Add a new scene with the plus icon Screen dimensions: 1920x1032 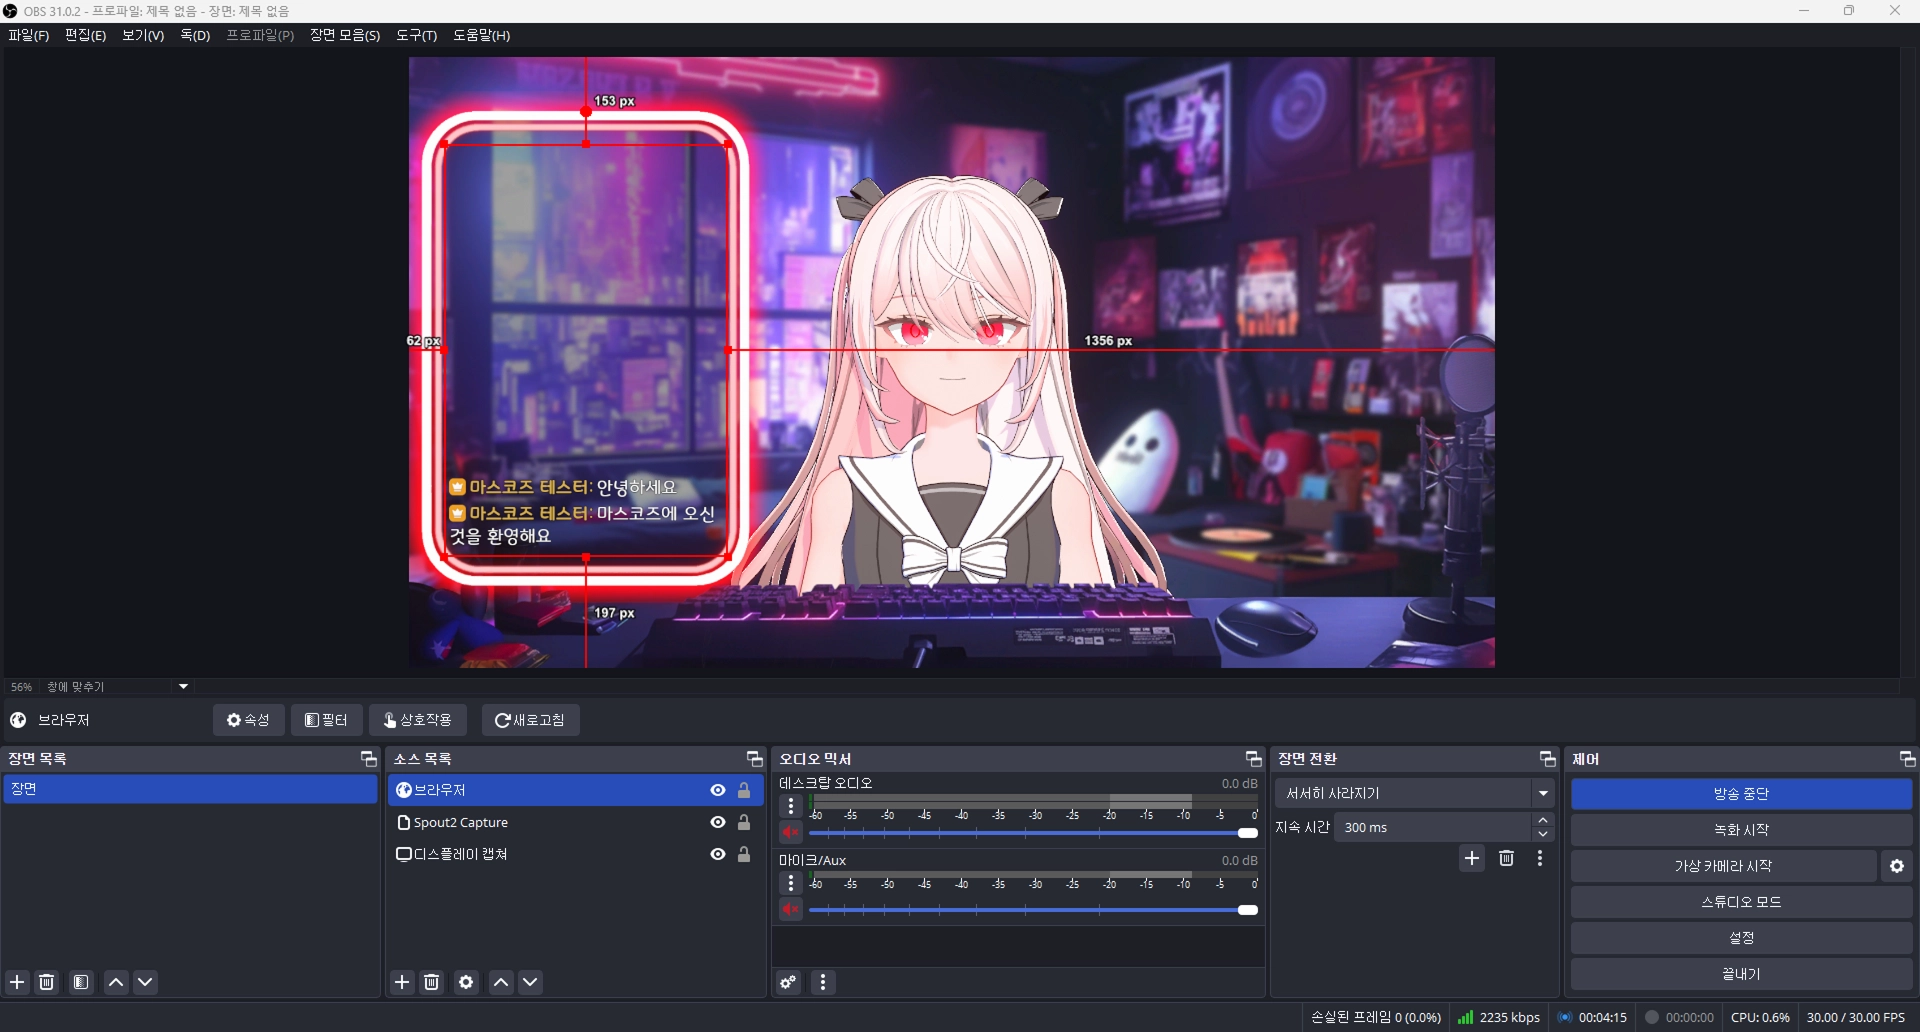click(x=17, y=982)
